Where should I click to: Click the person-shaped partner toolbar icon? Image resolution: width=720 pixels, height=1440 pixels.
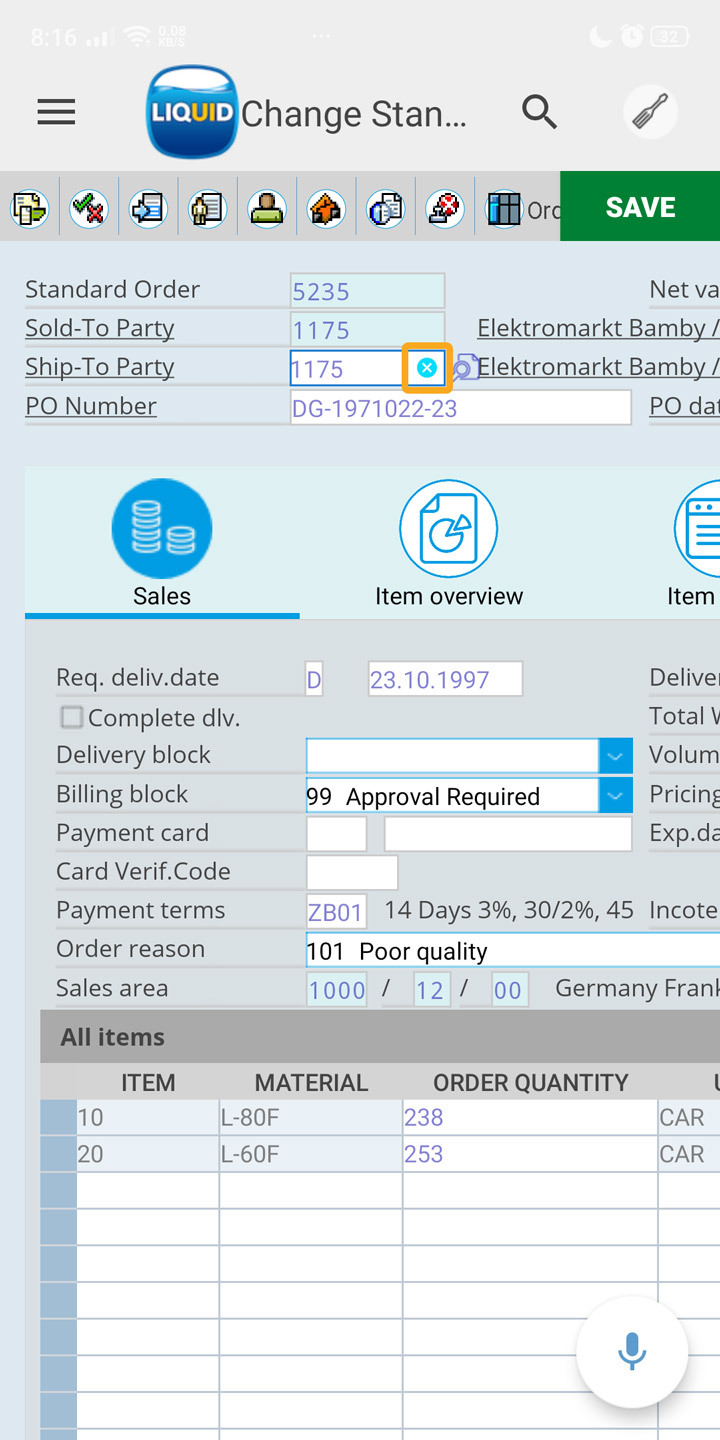pos(266,208)
